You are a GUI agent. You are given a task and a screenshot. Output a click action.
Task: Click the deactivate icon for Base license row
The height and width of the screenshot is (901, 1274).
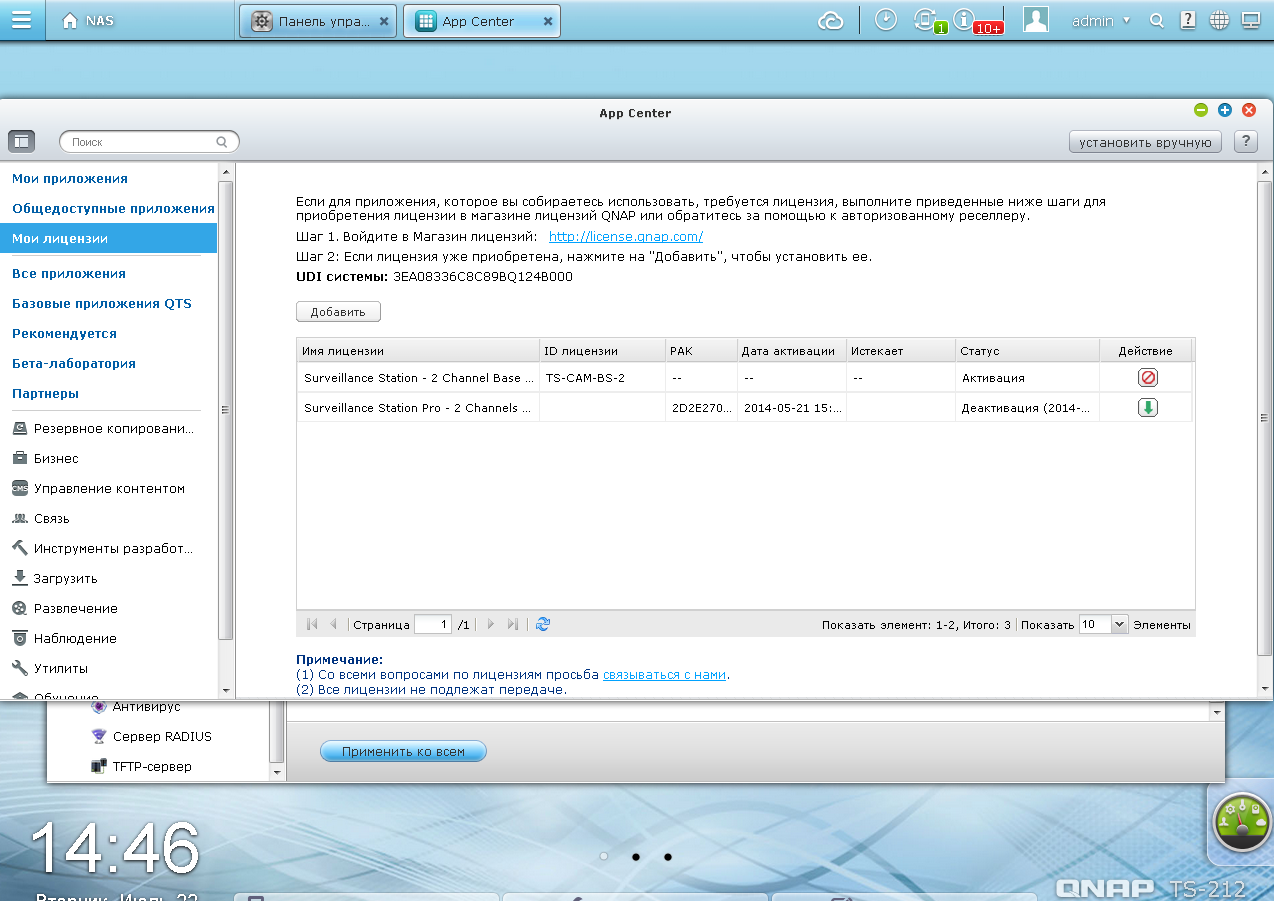[x=1147, y=378]
